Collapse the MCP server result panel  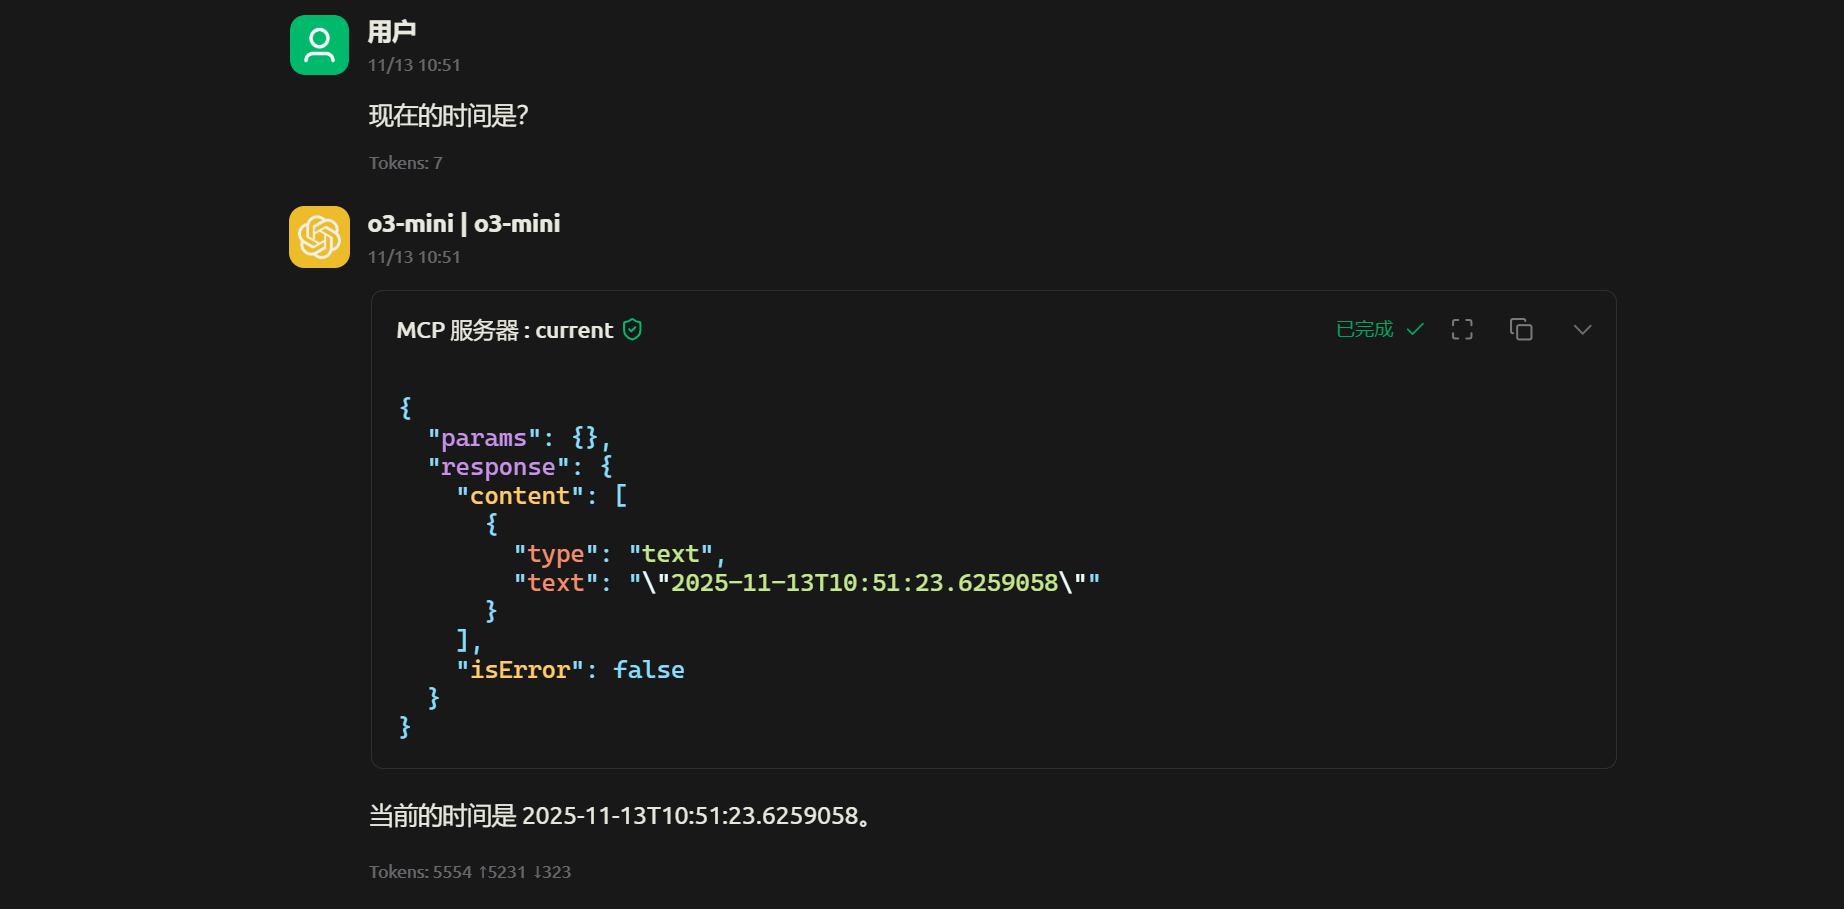tap(1582, 330)
